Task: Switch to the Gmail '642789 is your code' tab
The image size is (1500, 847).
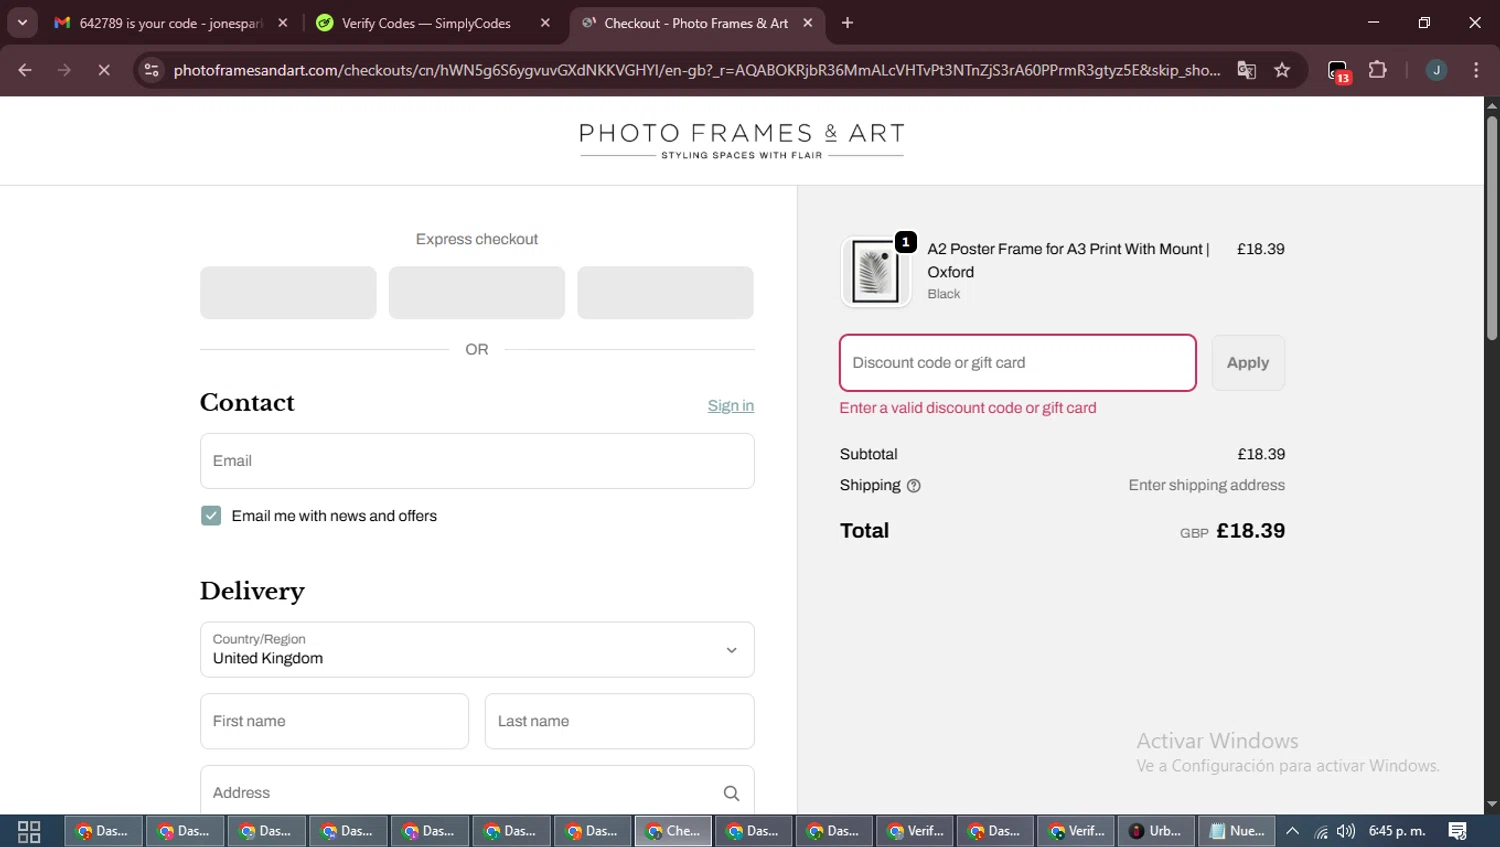Action: (x=170, y=23)
